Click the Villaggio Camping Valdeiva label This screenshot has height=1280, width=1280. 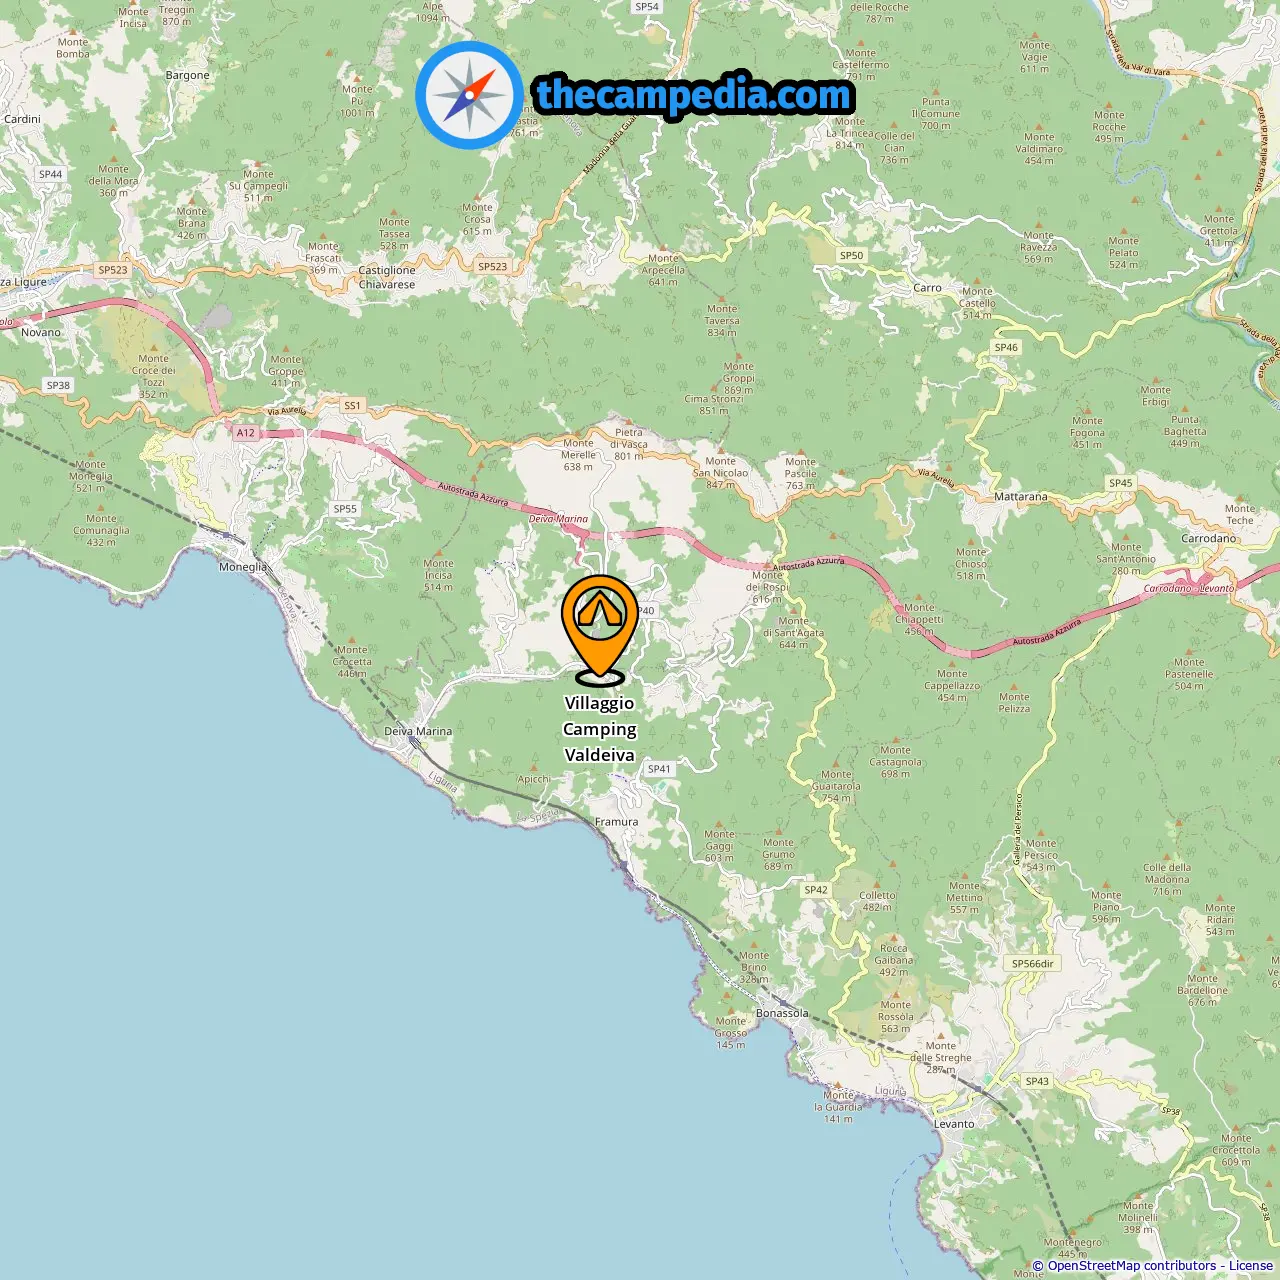pos(599,729)
